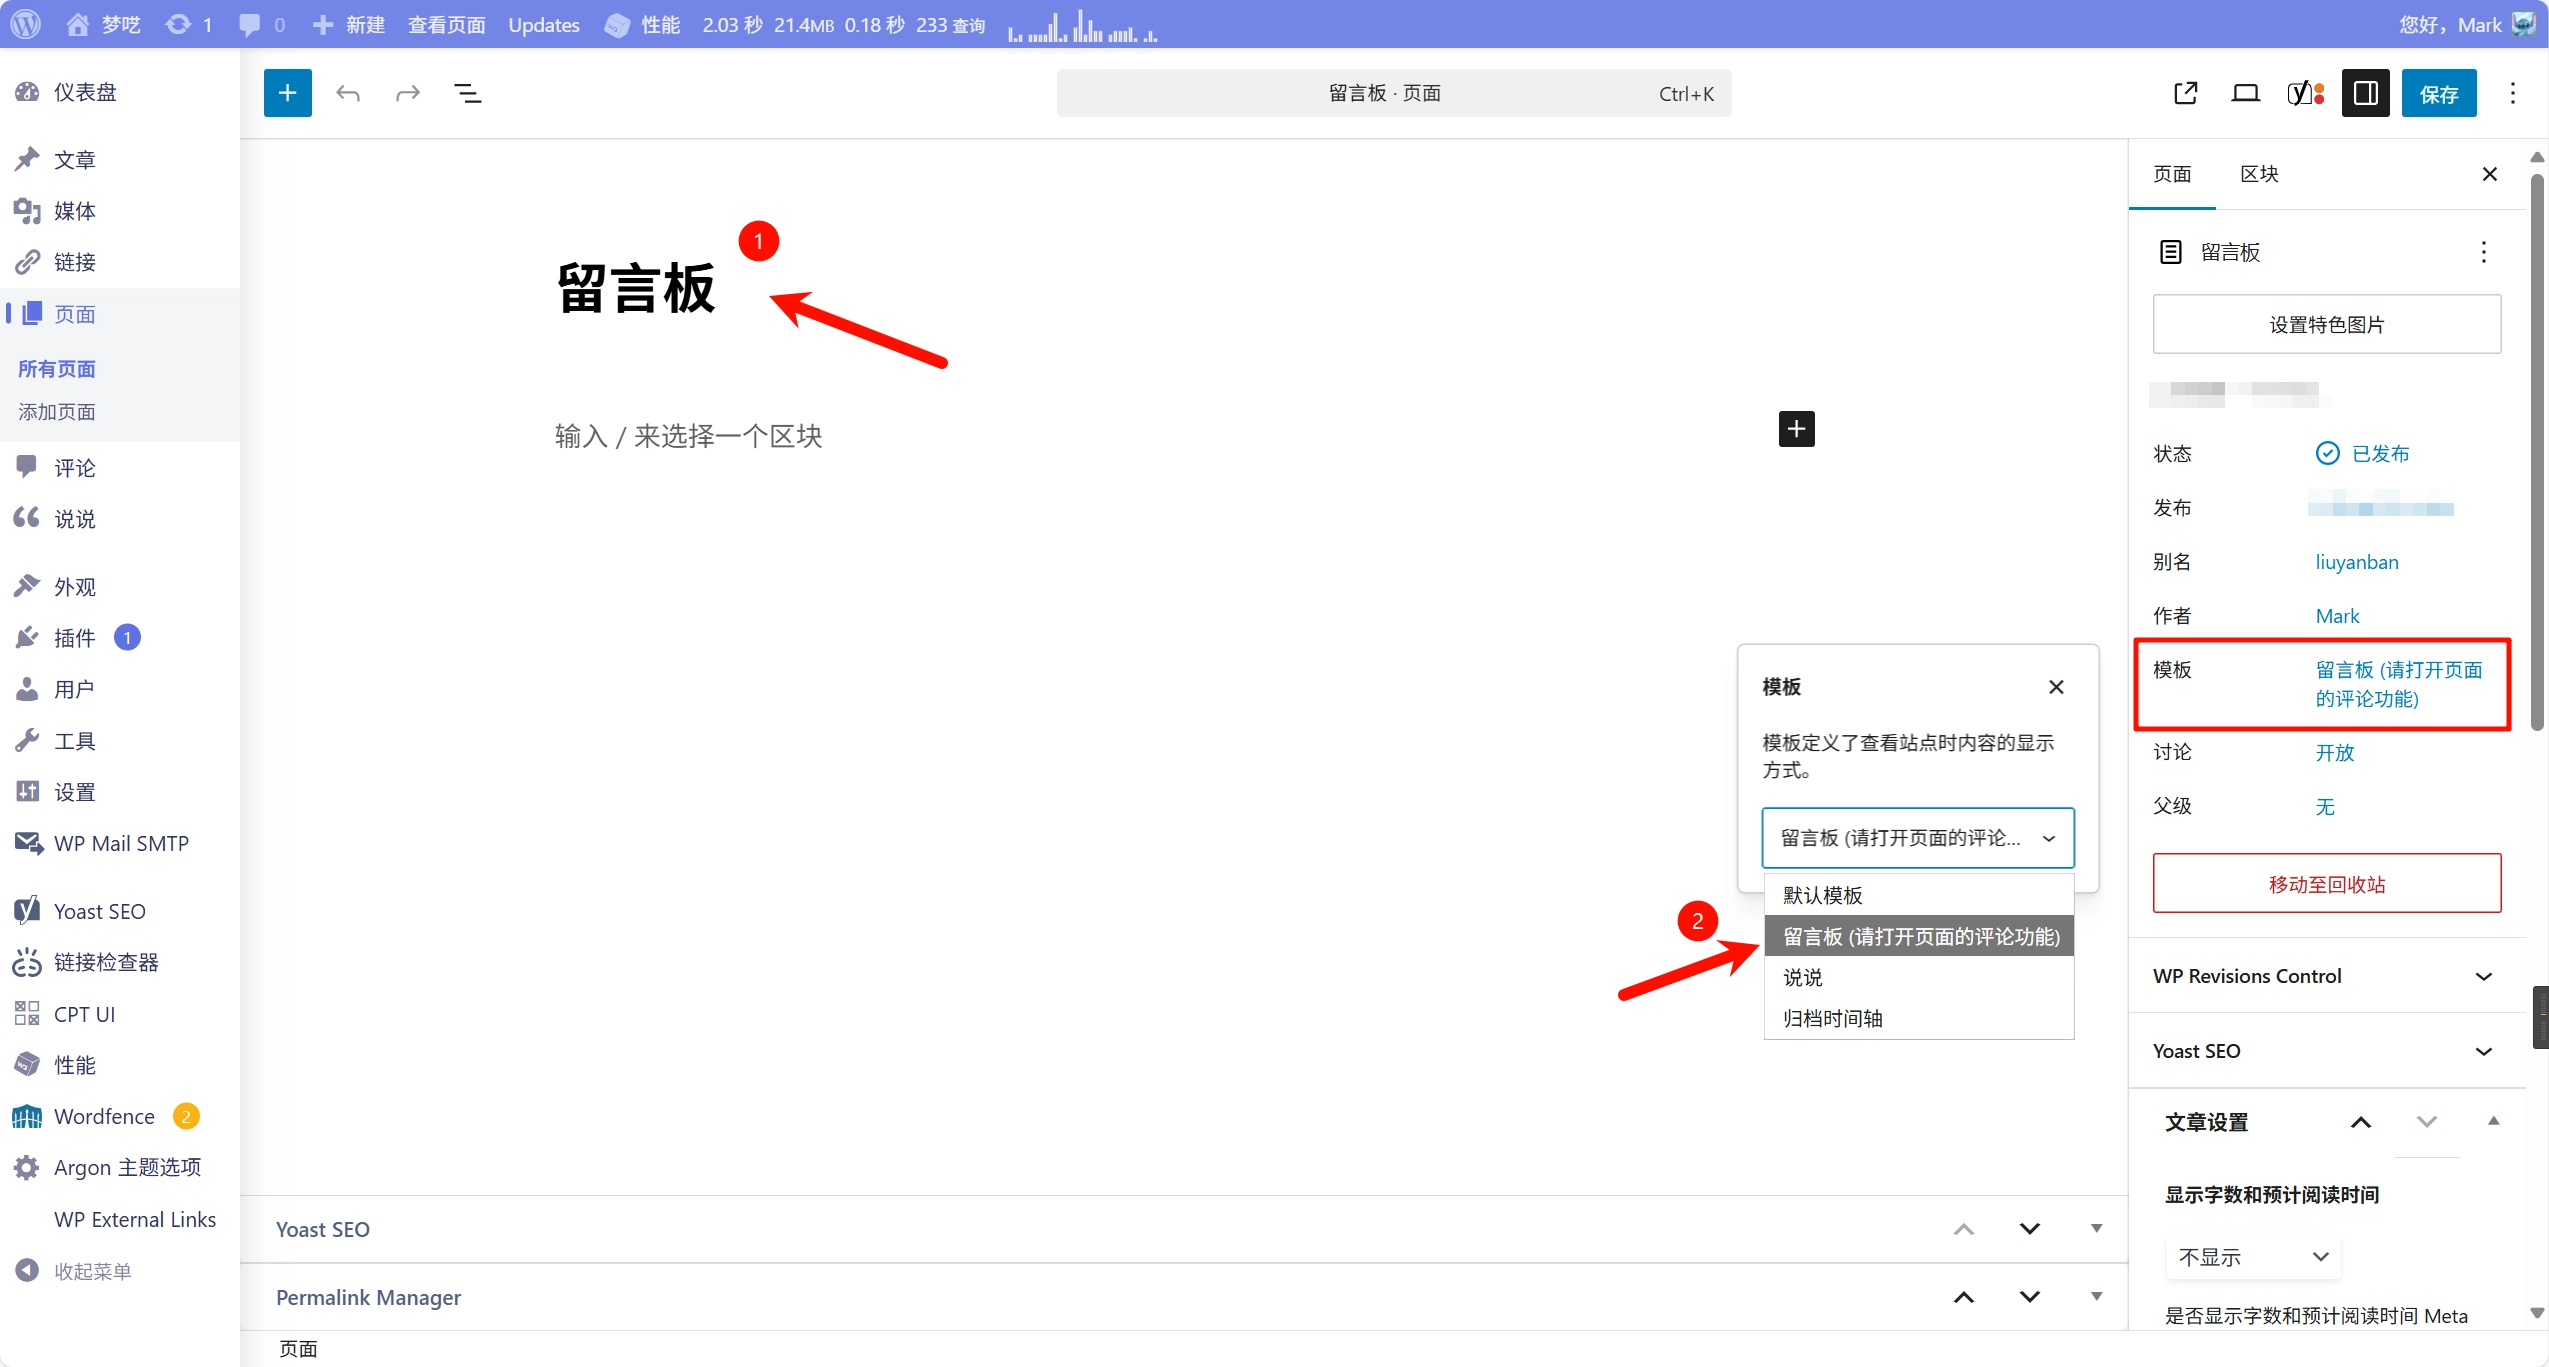Image resolution: width=2549 pixels, height=1367 pixels.
Task: Open the 无 parent page setting
Action: [2325, 806]
